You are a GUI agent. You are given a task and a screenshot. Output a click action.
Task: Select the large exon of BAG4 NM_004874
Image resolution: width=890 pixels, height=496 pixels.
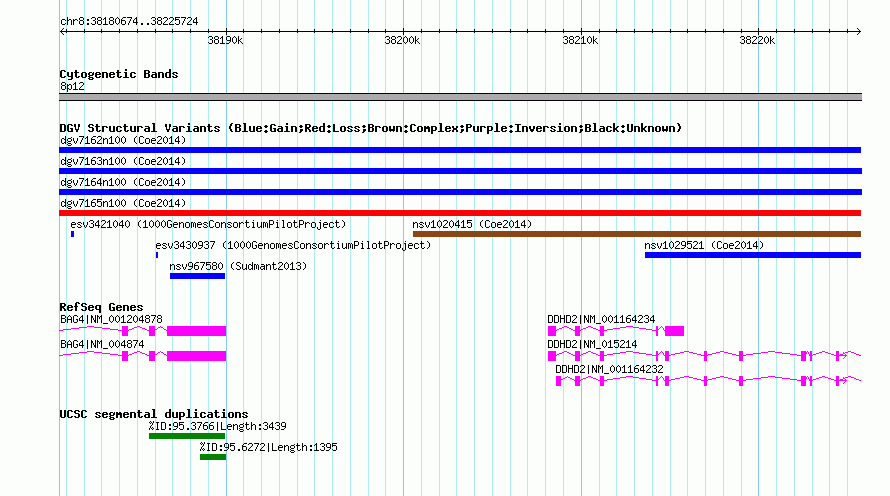tap(196, 356)
